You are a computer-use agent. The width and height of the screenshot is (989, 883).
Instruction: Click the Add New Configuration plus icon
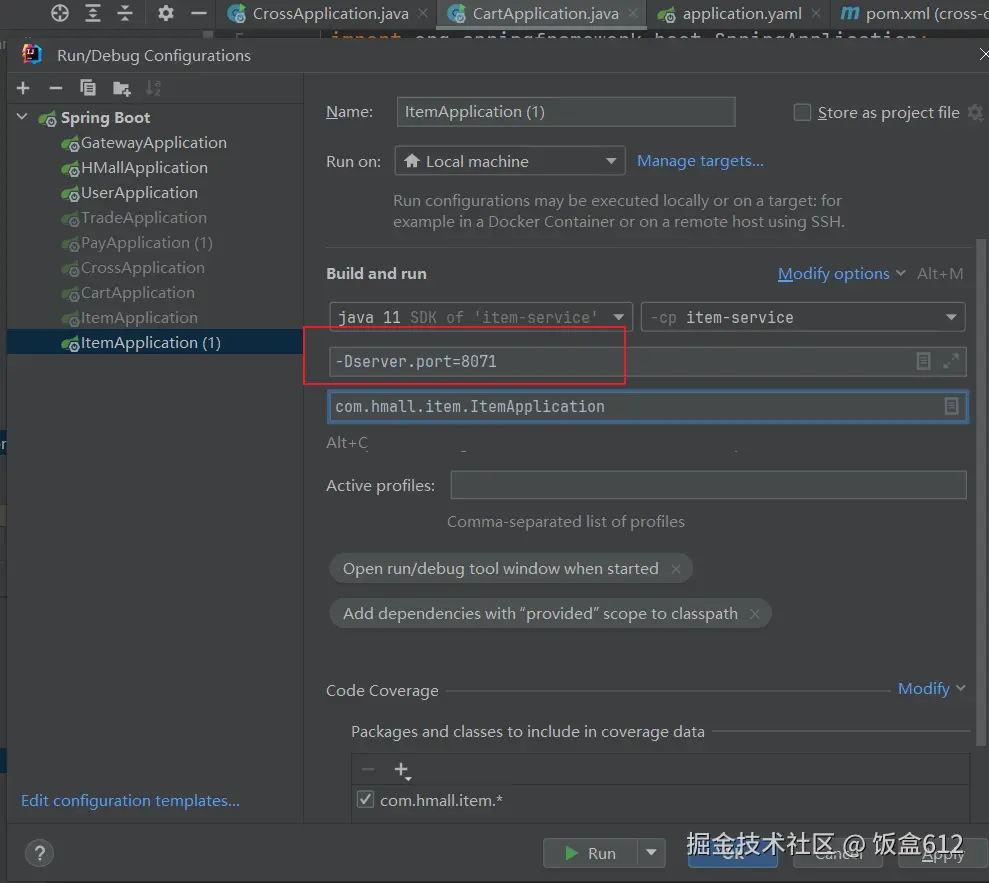(x=23, y=88)
